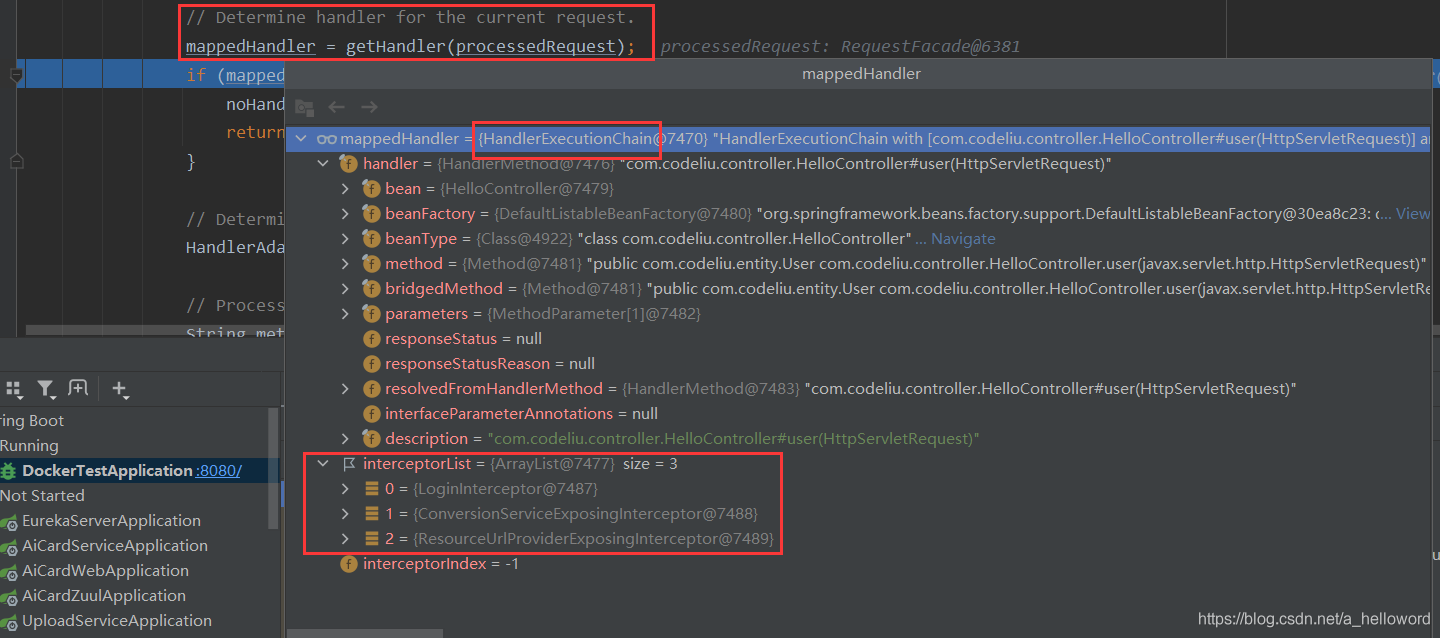Select the Running group in services tree

pyautogui.click(x=29, y=446)
